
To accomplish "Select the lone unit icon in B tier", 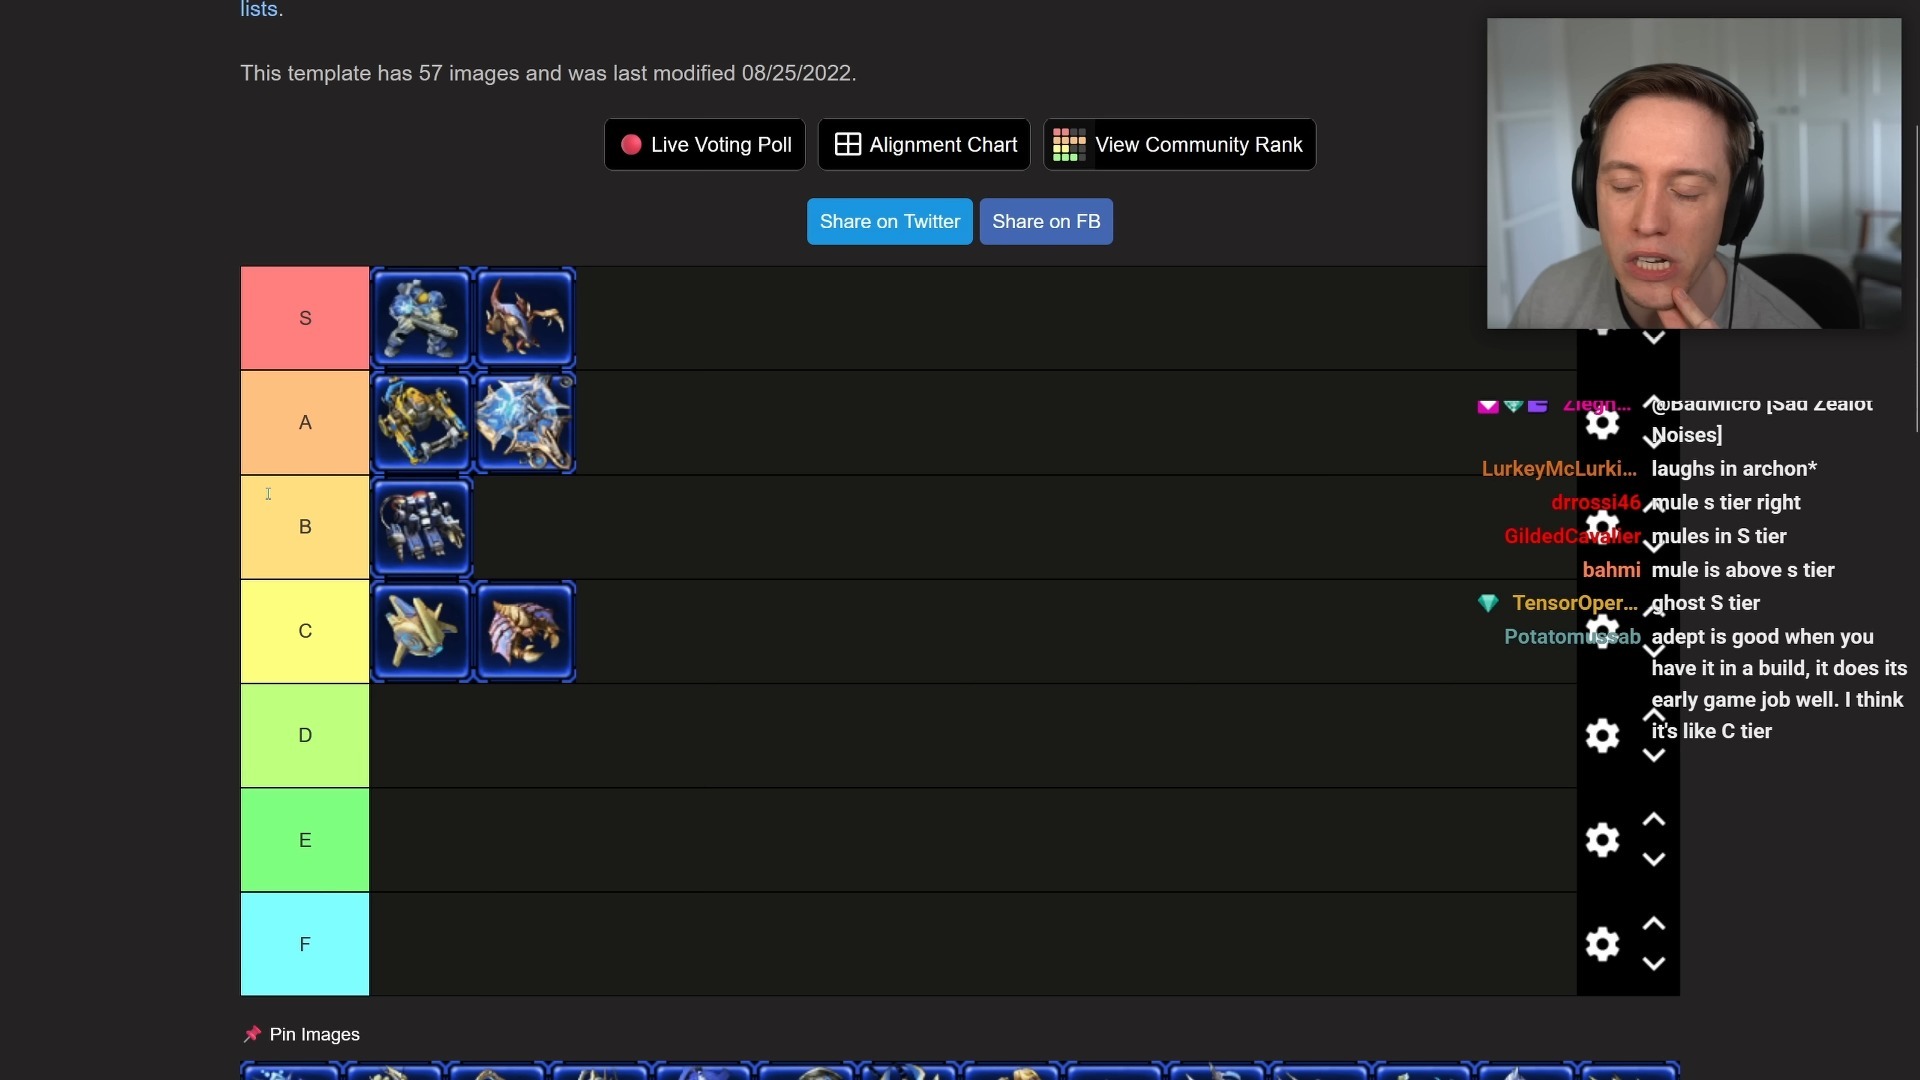I will (421, 527).
